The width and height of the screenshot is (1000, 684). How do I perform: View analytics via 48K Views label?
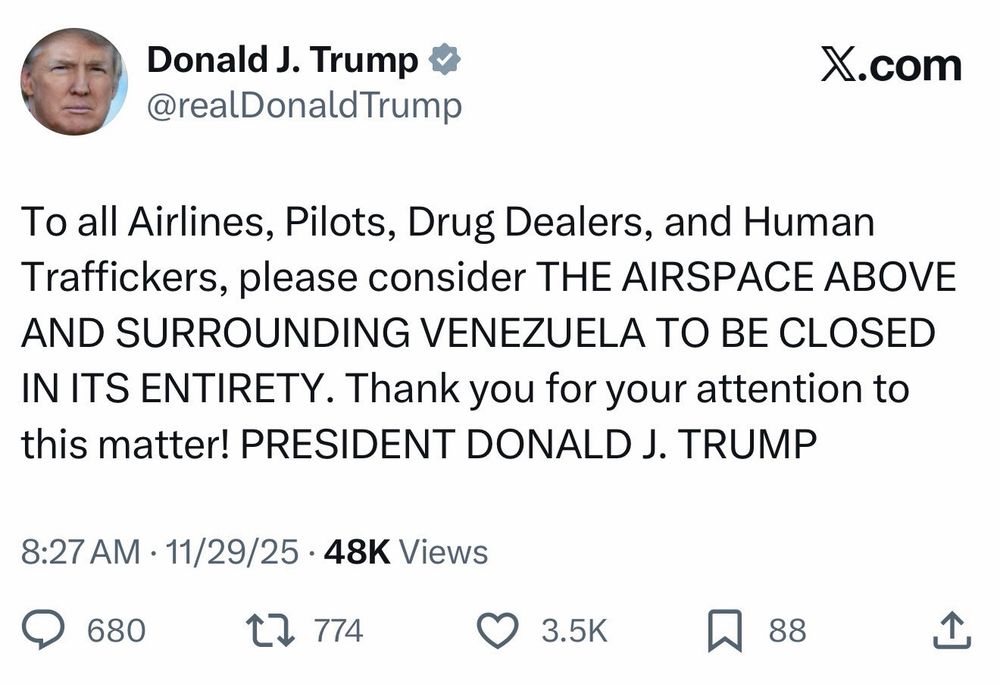coord(406,552)
